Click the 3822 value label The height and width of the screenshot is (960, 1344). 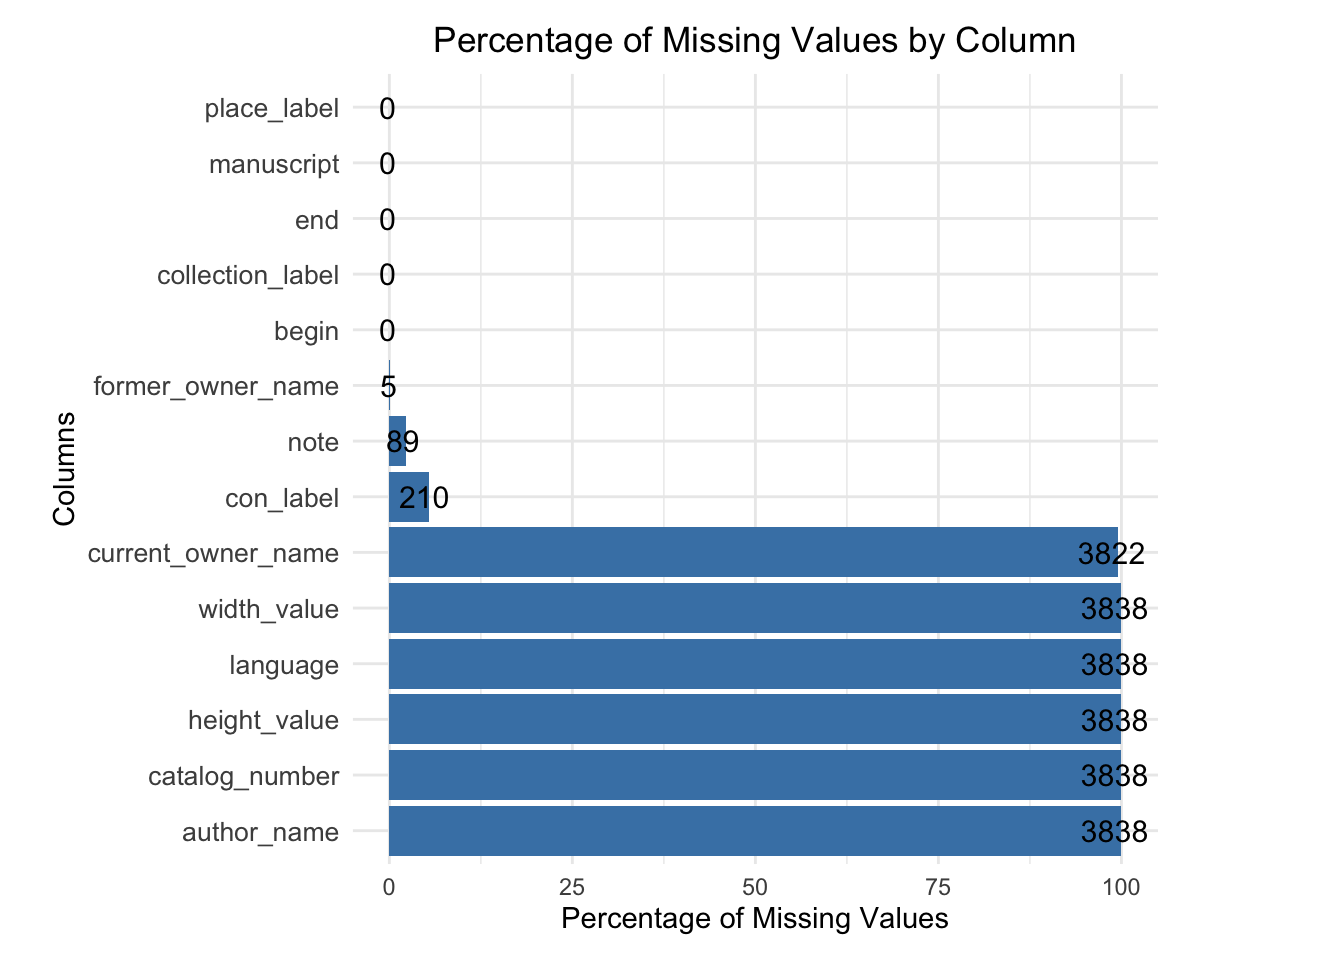[x=1110, y=553]
